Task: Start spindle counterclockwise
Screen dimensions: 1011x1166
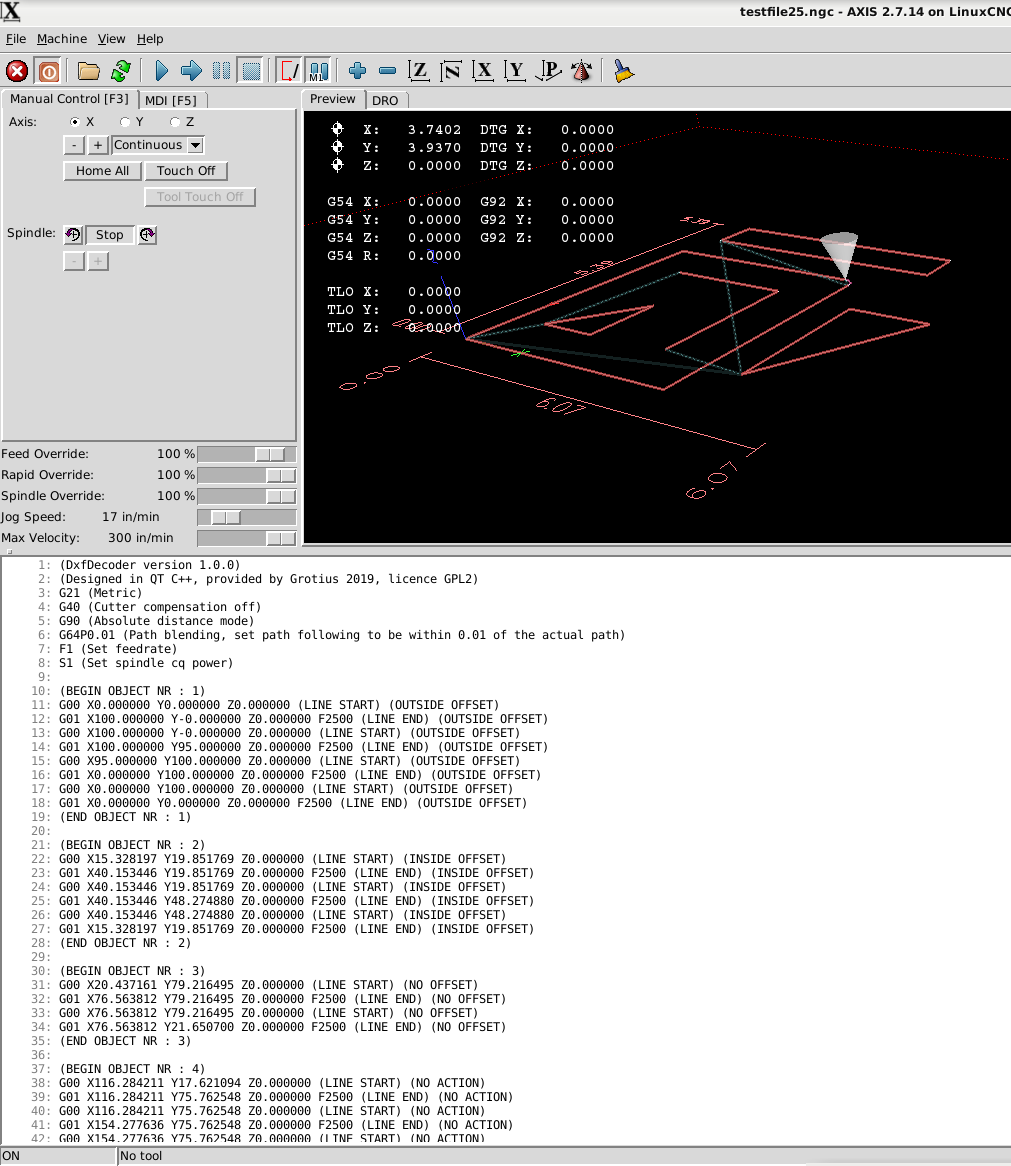Action: click(x=73, y=235)
